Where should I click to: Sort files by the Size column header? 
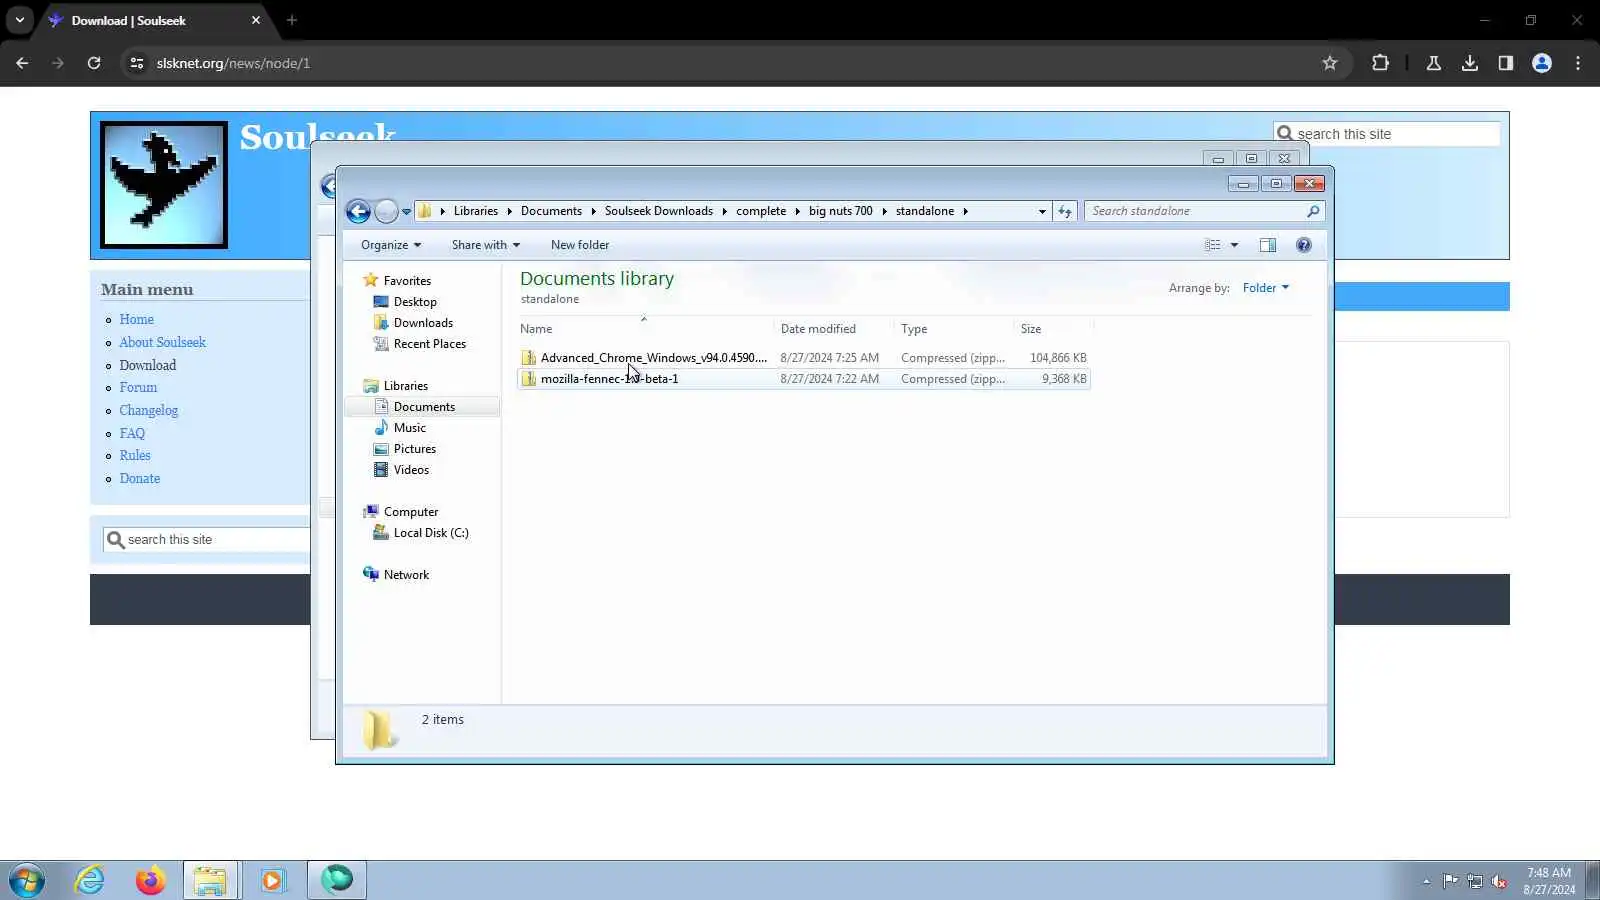pyautogui.click(x=1054, y=329)
